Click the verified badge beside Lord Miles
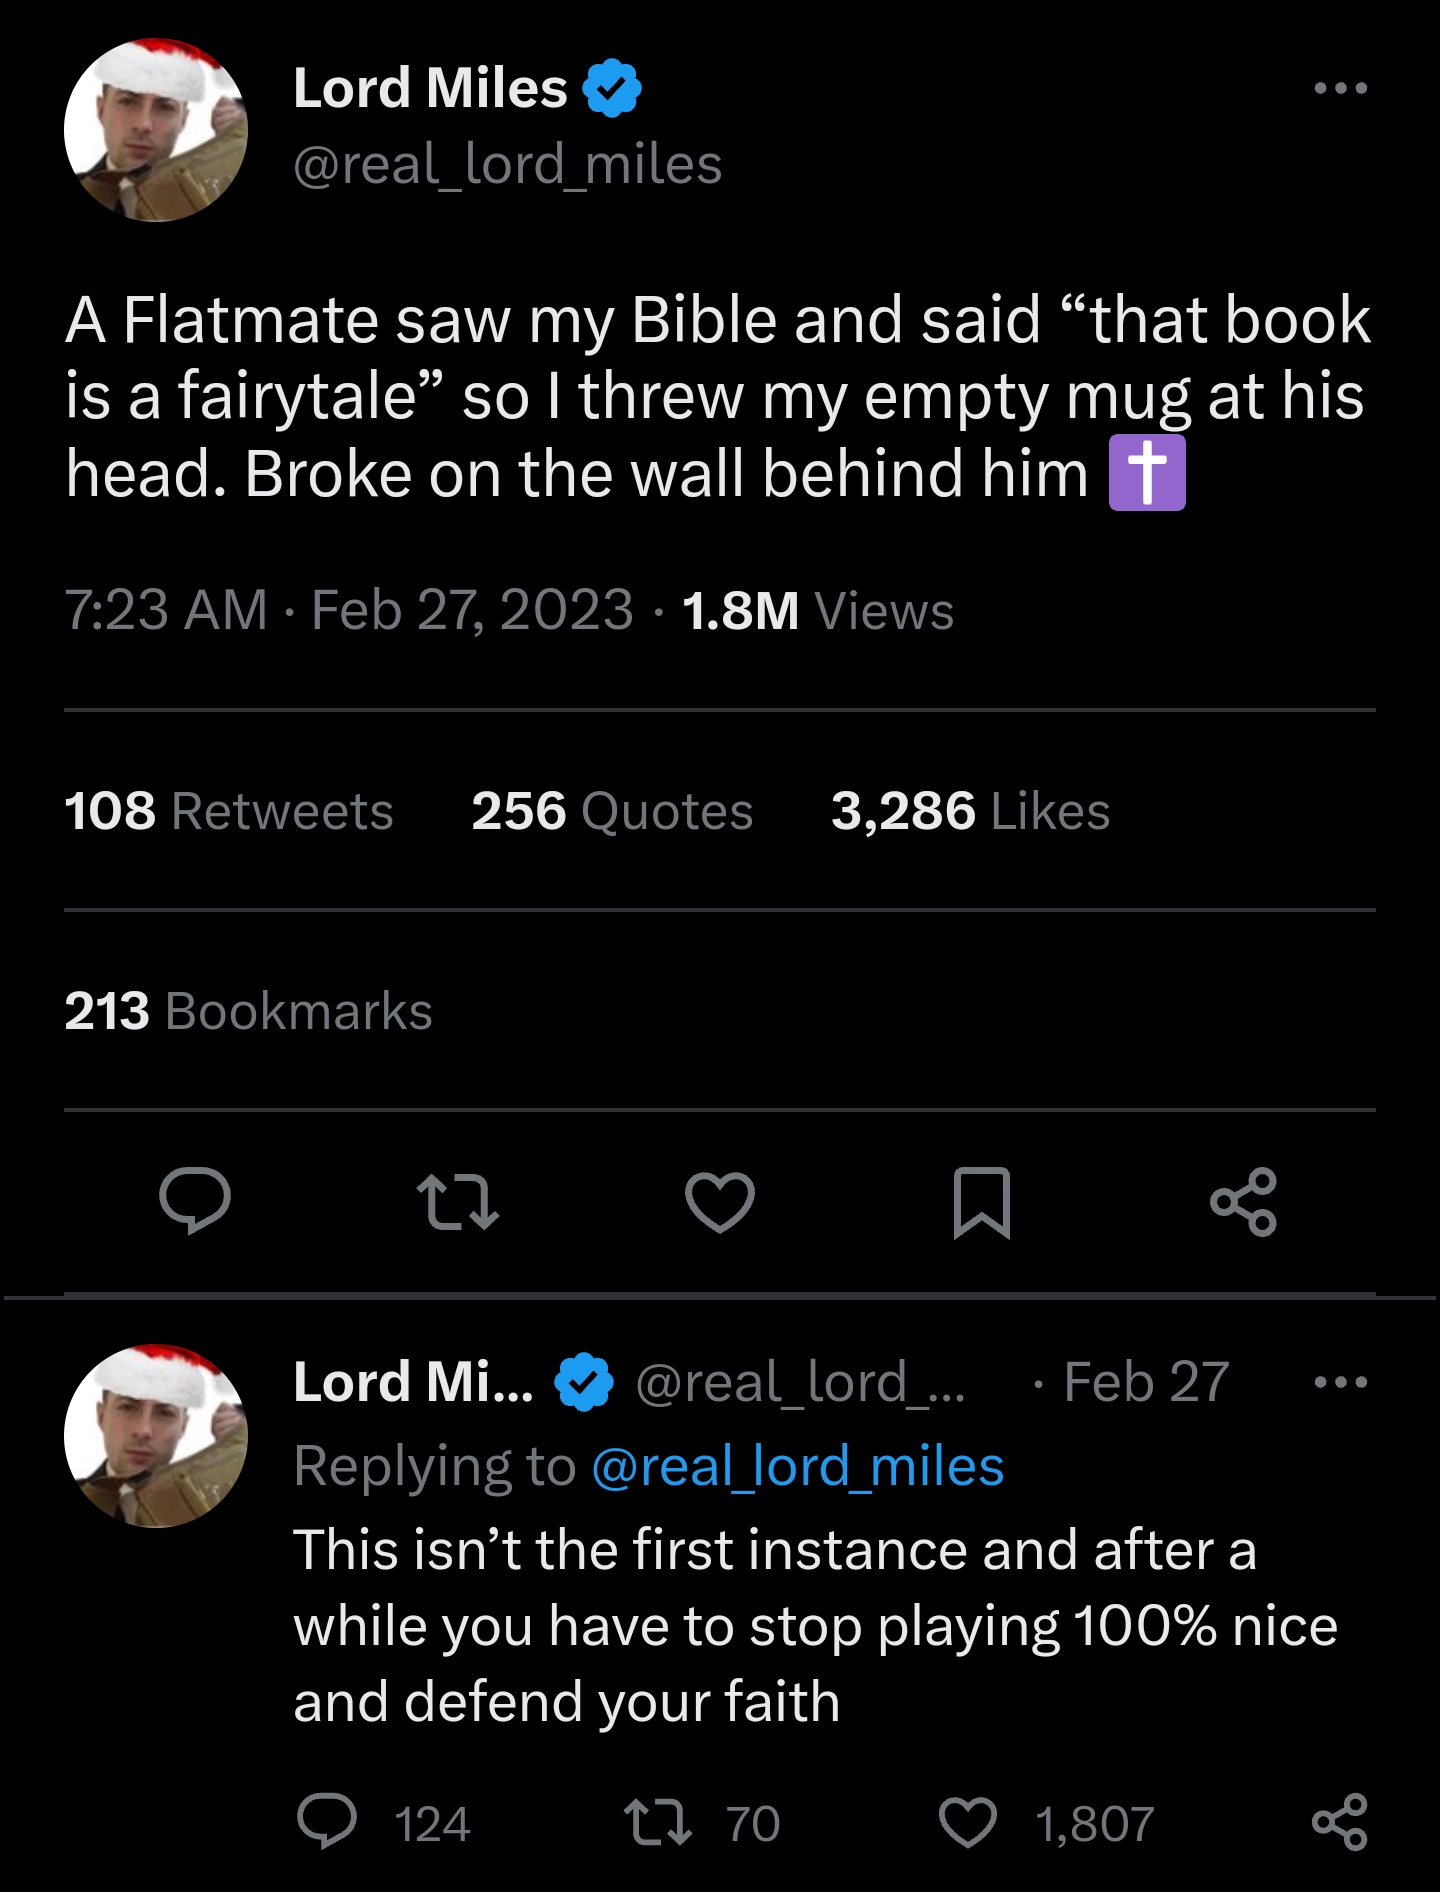The height and width of the screenshot is (1892, 1440). 611,88
